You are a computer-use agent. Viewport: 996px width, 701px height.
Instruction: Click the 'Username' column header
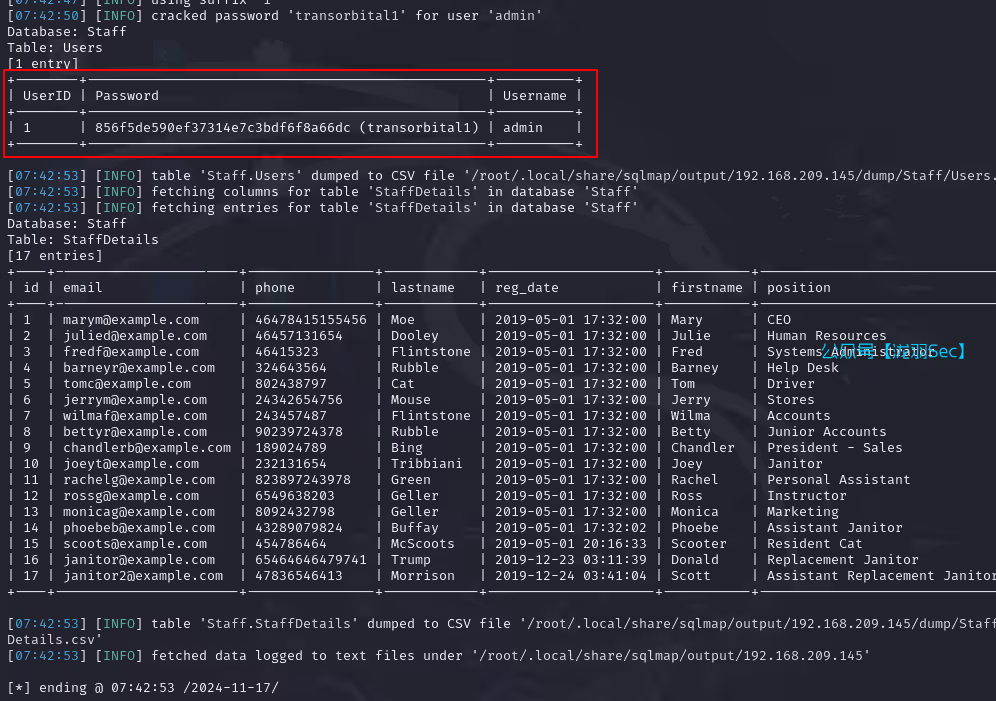pos(534,96)
